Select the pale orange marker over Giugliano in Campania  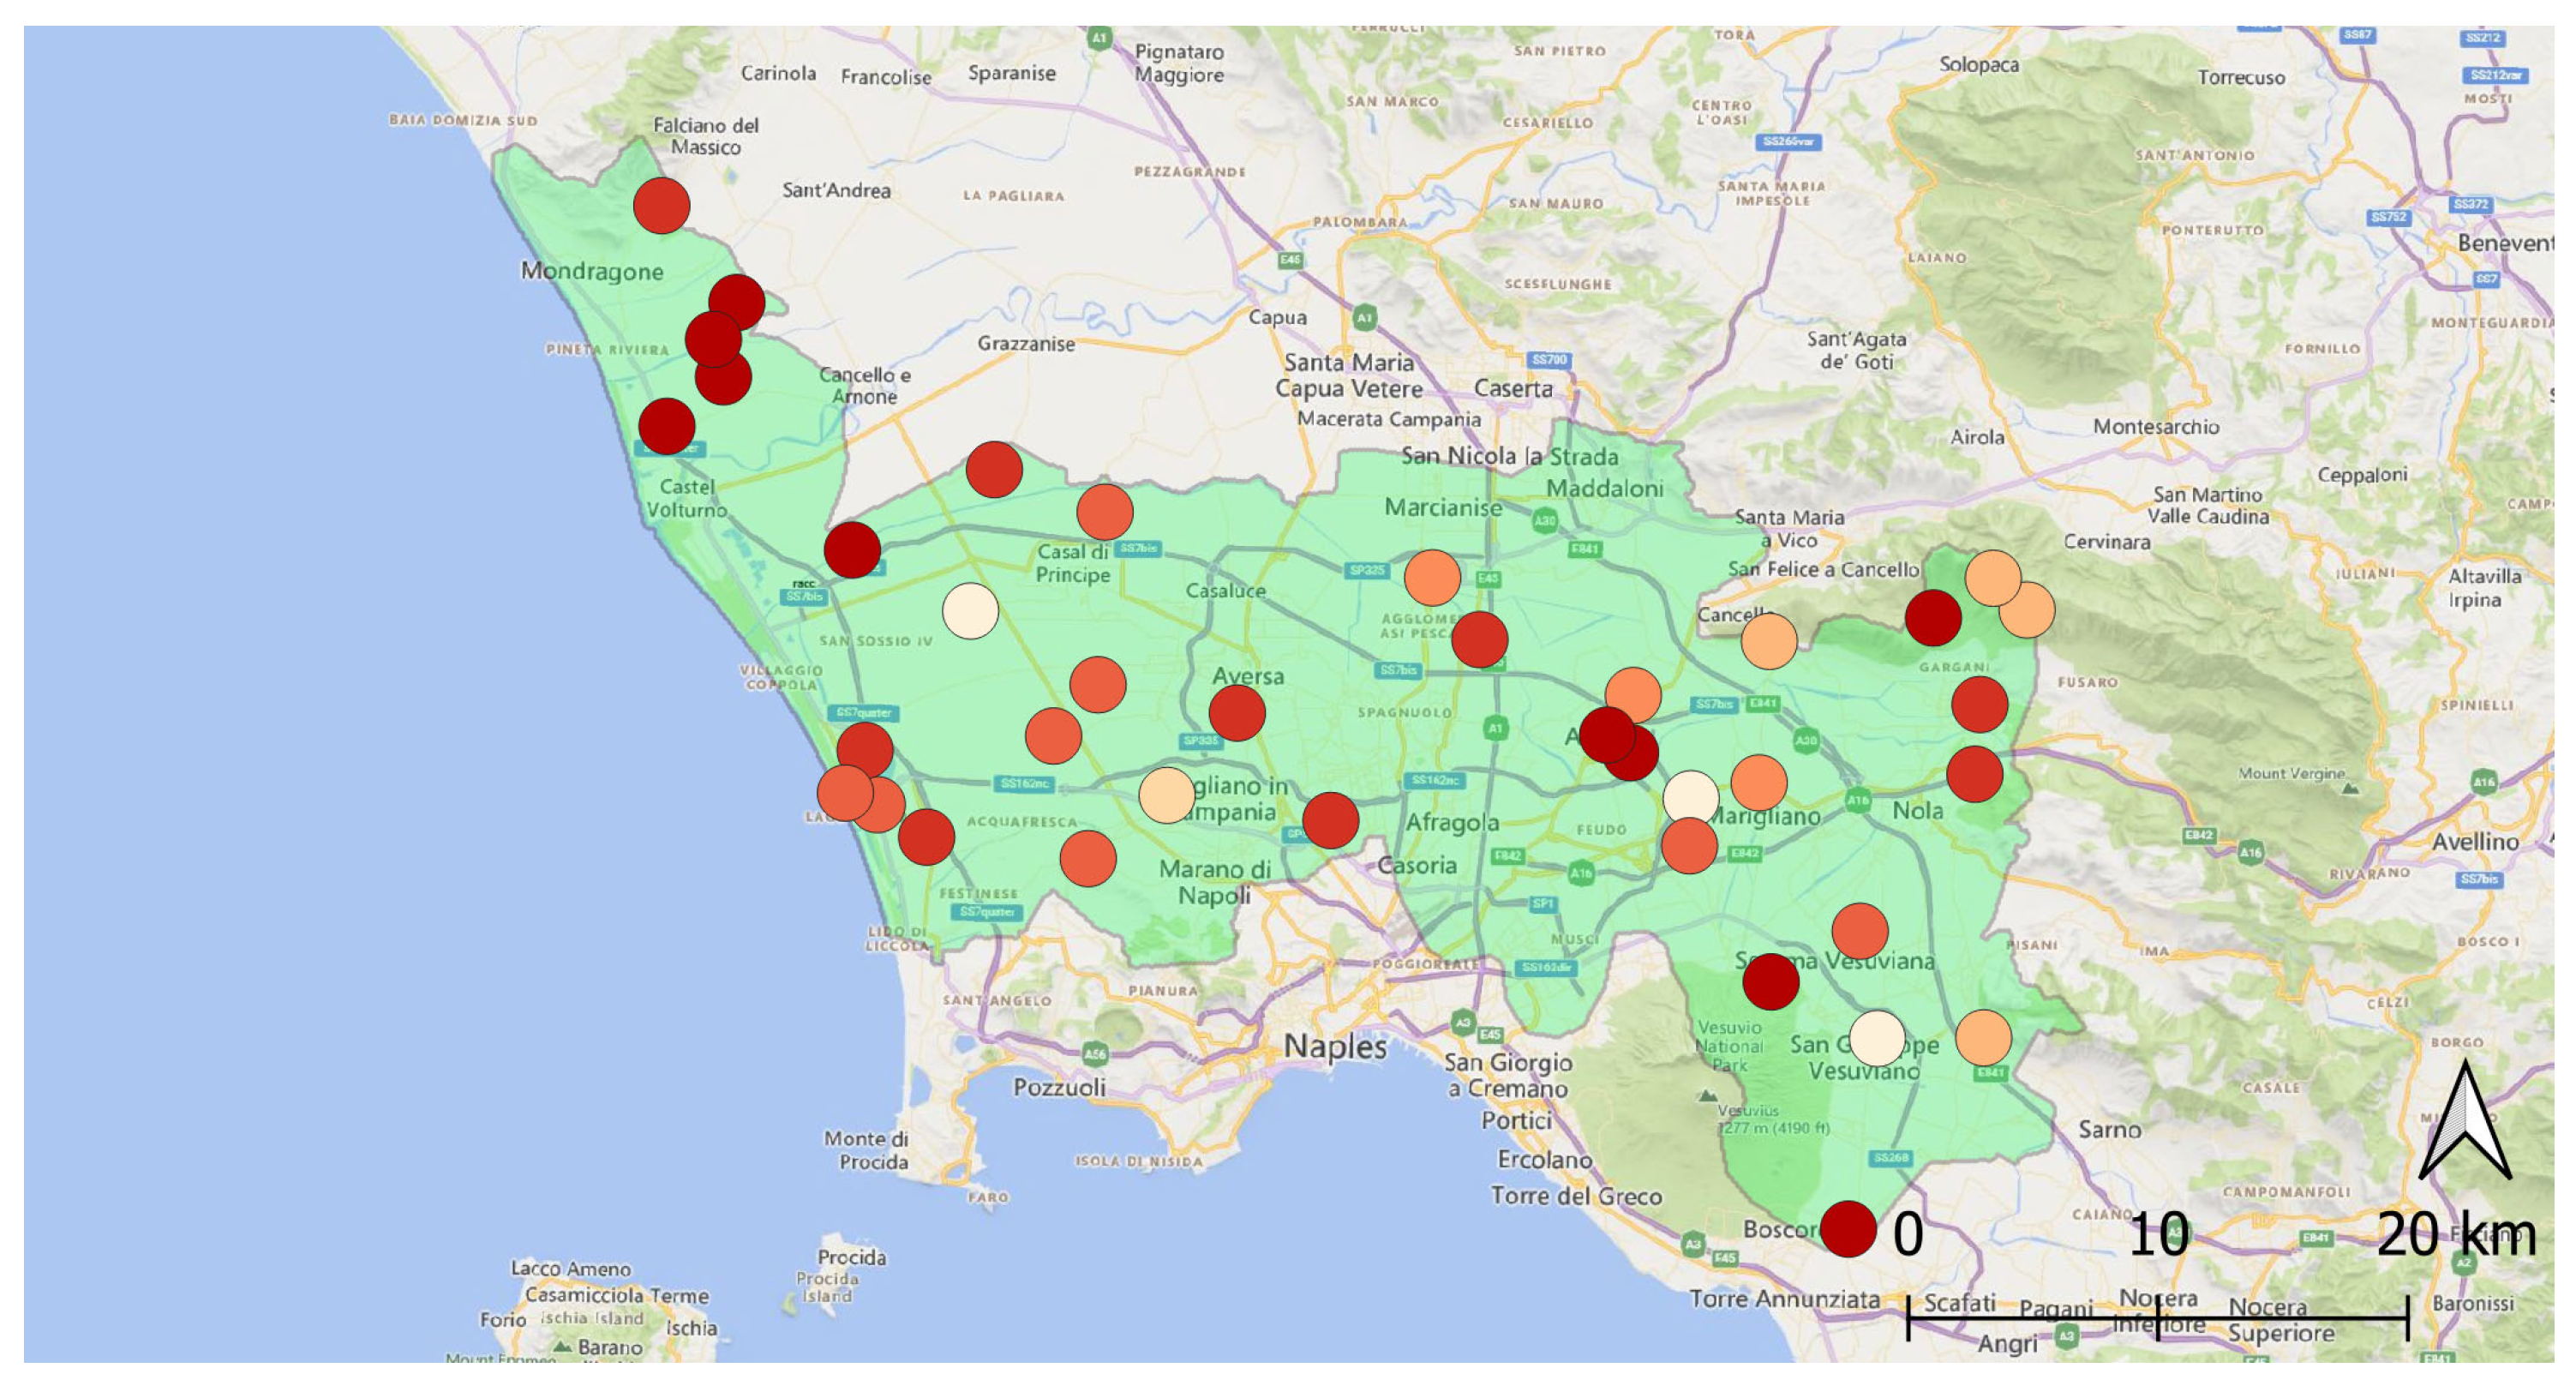1167,795
